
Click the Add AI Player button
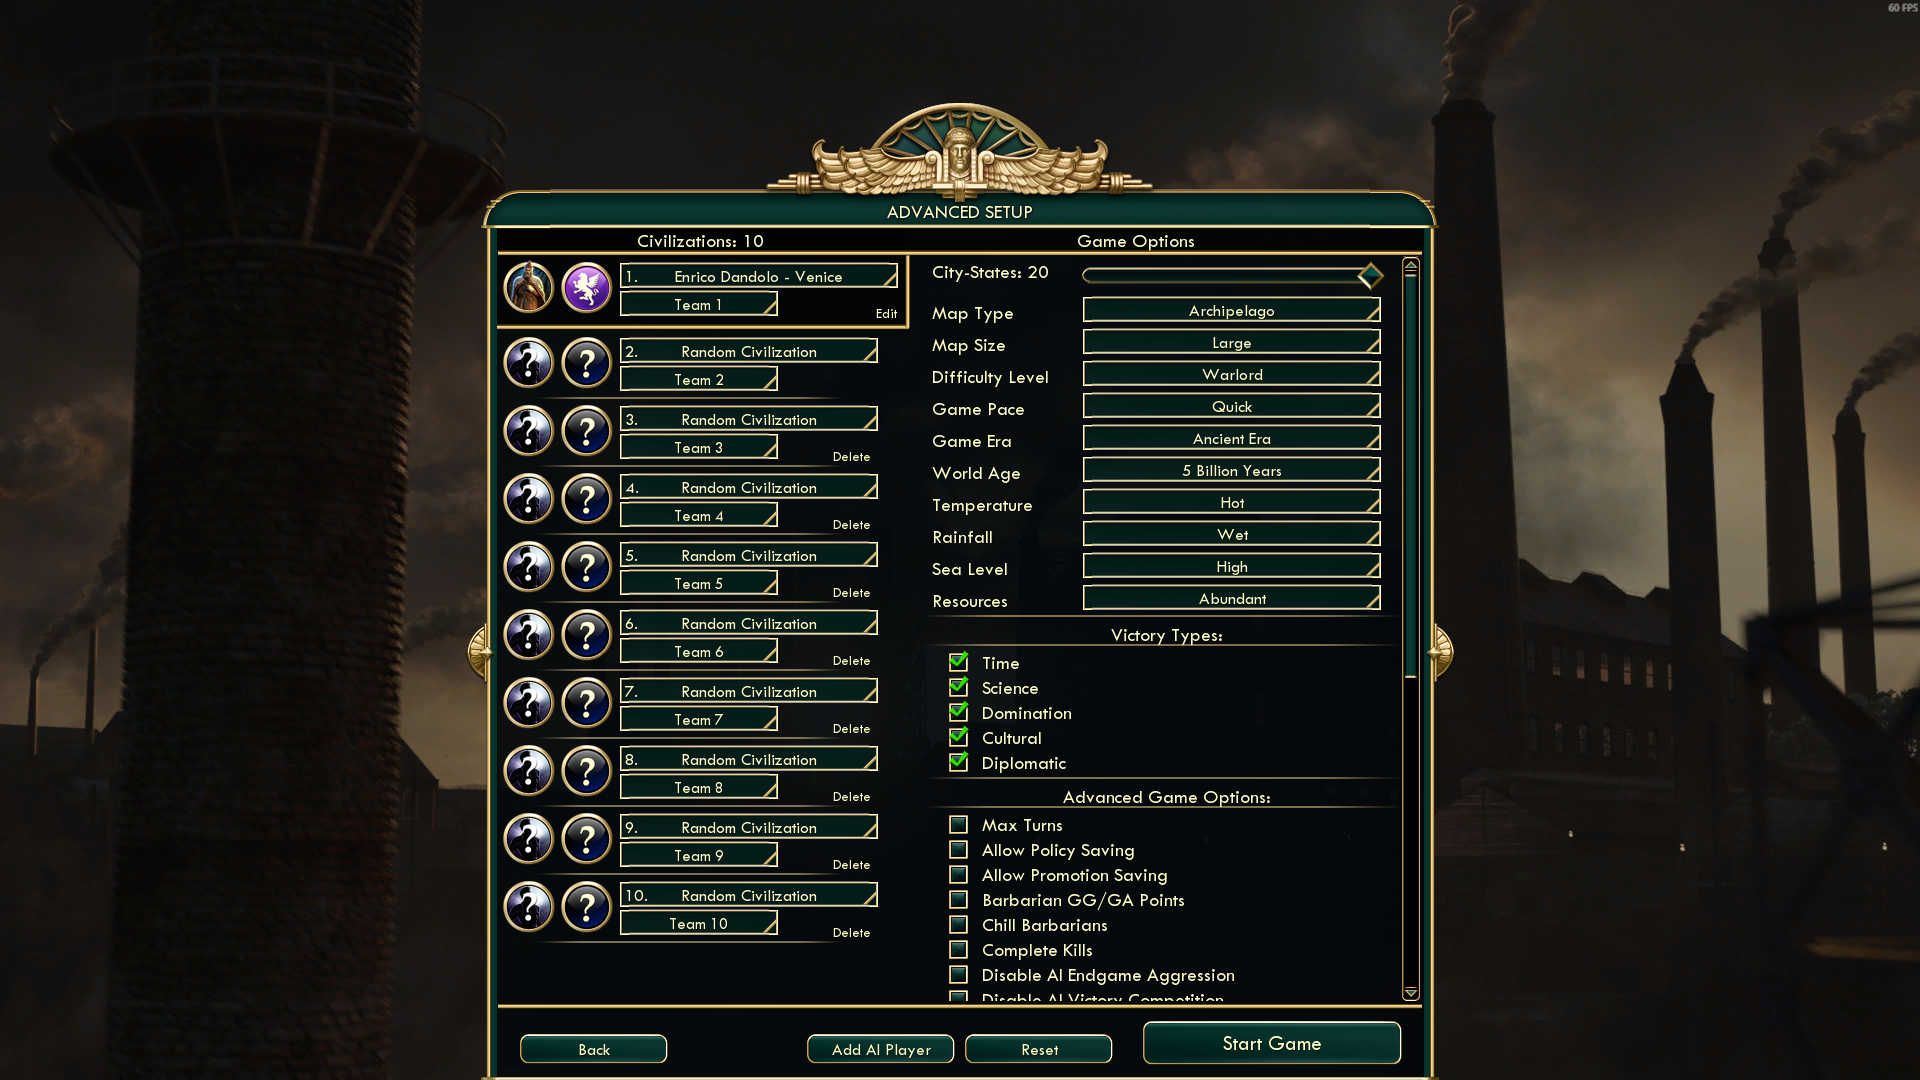[880, 1049]
